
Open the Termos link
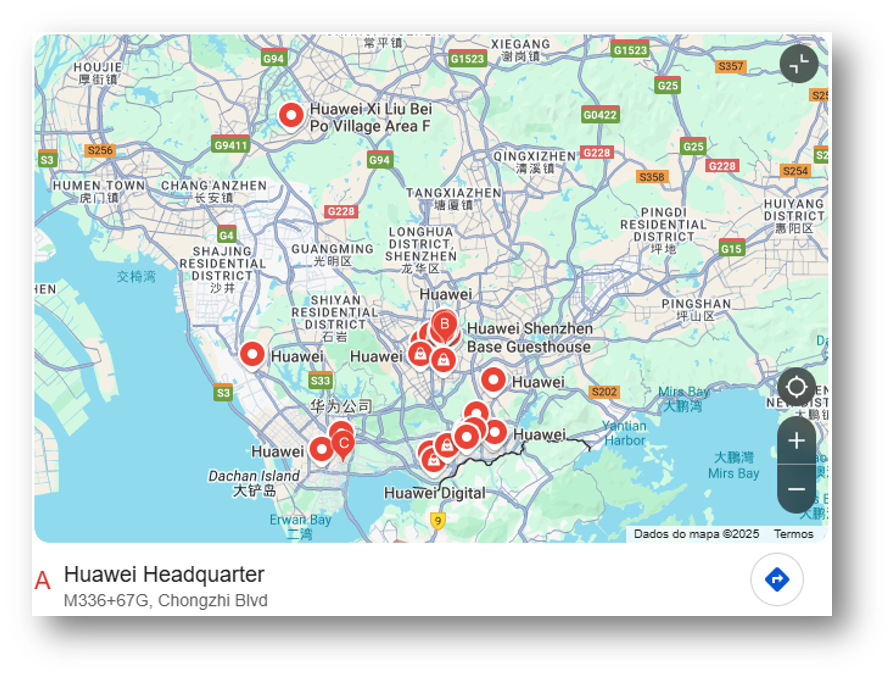793,534
